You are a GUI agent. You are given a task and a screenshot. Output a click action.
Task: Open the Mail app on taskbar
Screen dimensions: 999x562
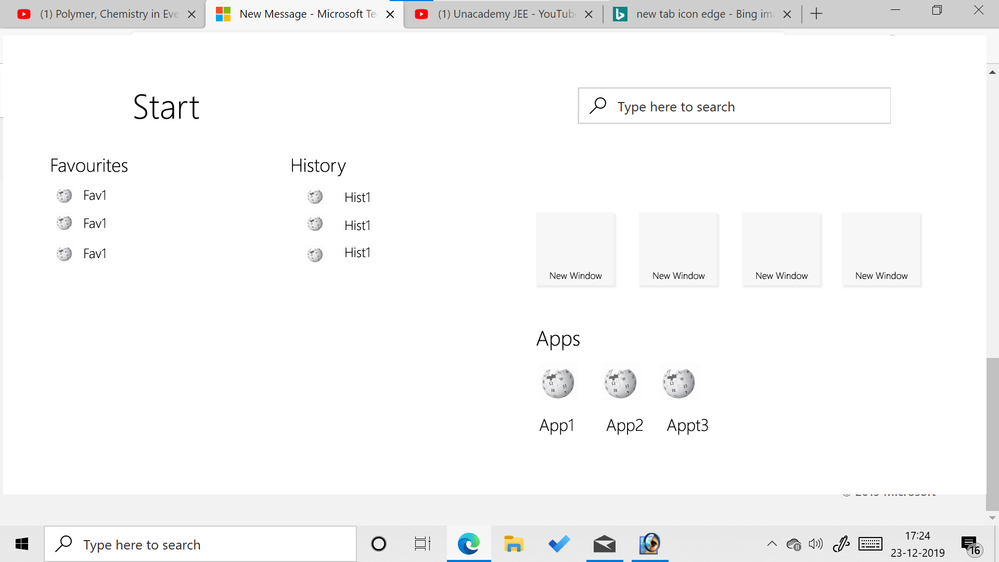pos(604,544)
